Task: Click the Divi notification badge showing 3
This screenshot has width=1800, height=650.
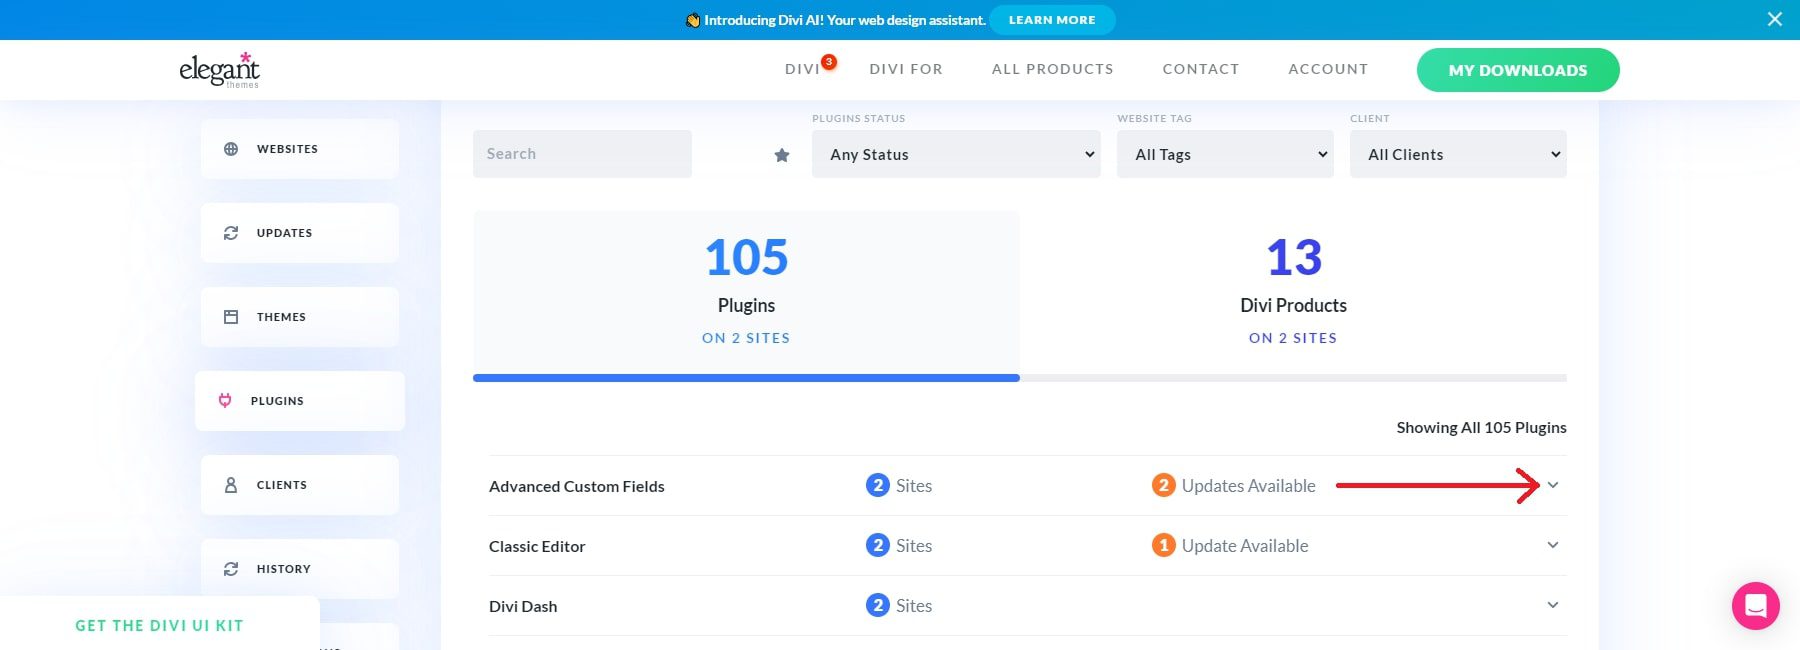Action: (829, 62)
